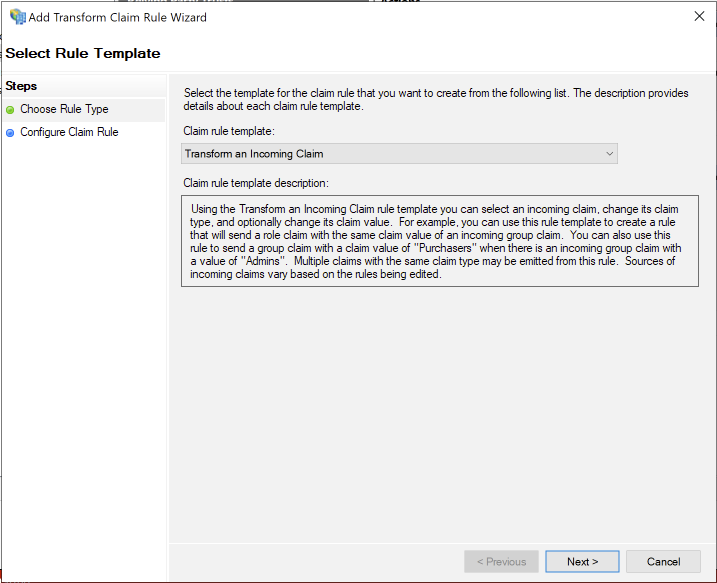Click the Transform an Incoming Claim selected value
This screenshot has width=717, height=583.
coord(254,154)
